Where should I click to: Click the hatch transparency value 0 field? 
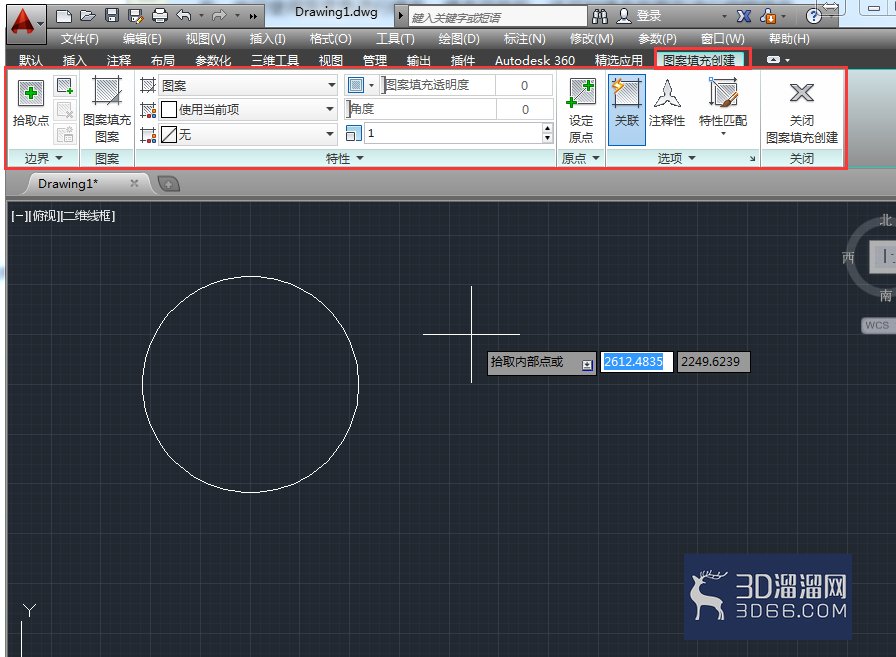tap(524, 85)
